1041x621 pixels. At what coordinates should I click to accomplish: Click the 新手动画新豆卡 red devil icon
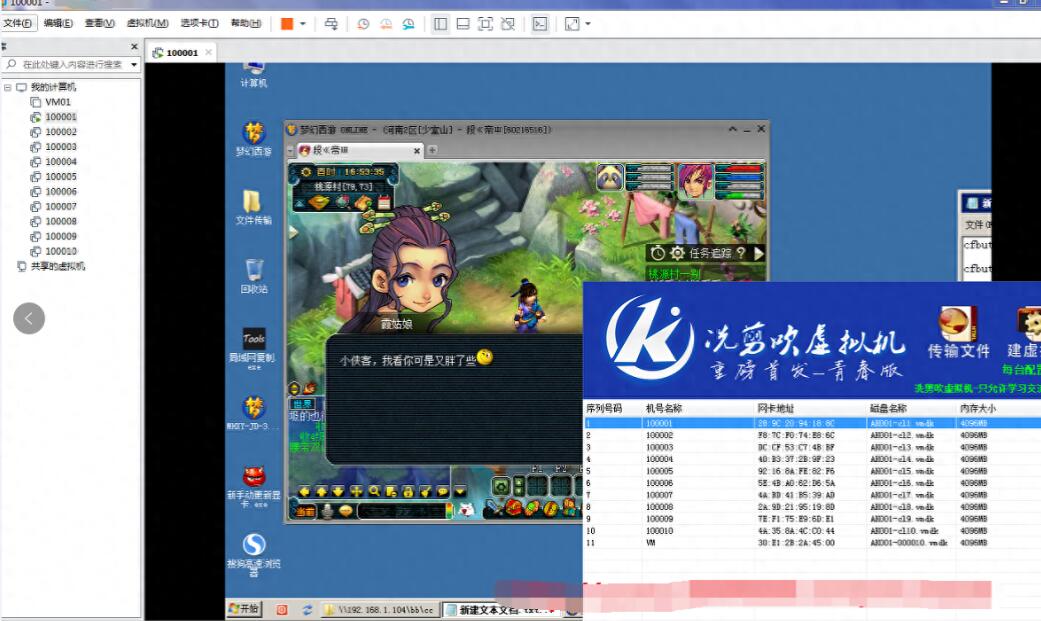[253, 487]
